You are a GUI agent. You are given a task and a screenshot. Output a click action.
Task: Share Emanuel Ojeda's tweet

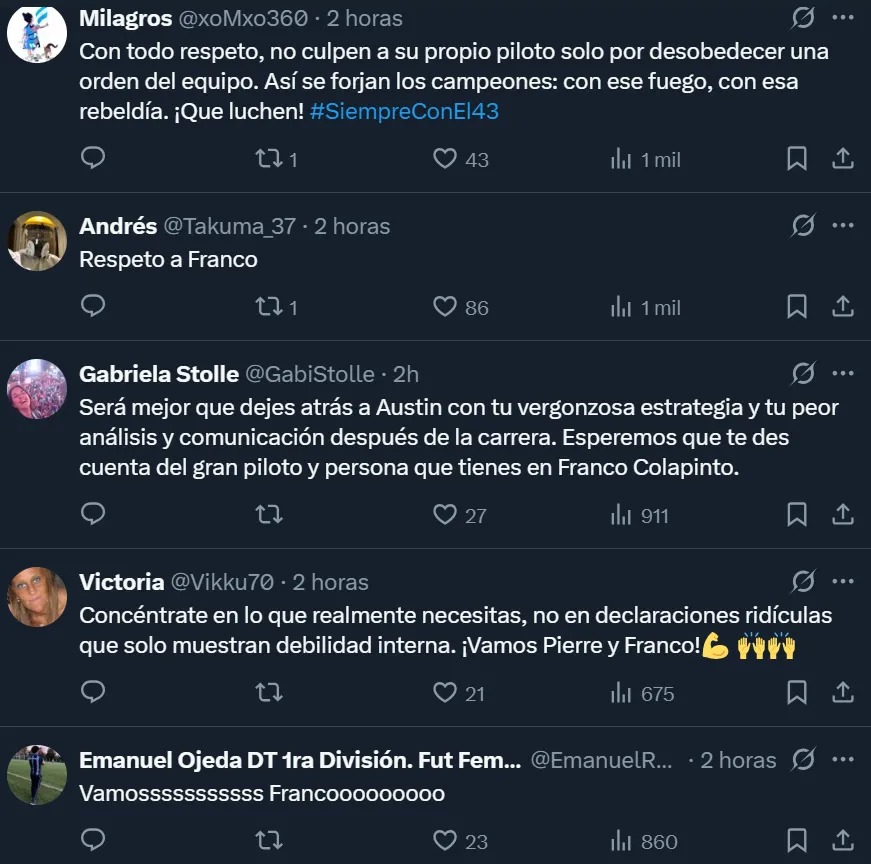842,840
